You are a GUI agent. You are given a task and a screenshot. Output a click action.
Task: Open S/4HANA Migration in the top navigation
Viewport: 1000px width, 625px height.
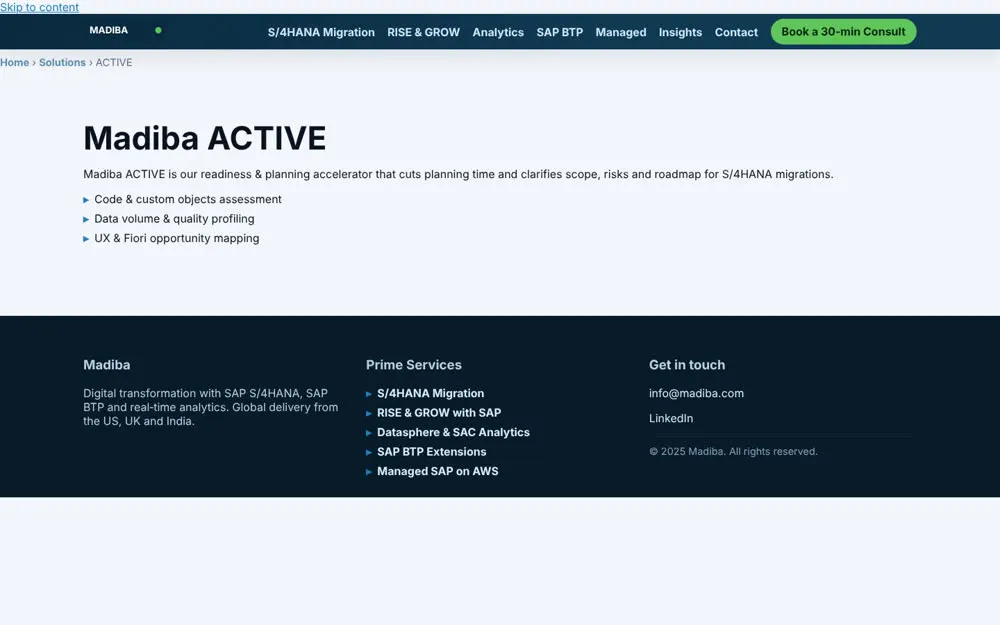[x=321, y=32]
